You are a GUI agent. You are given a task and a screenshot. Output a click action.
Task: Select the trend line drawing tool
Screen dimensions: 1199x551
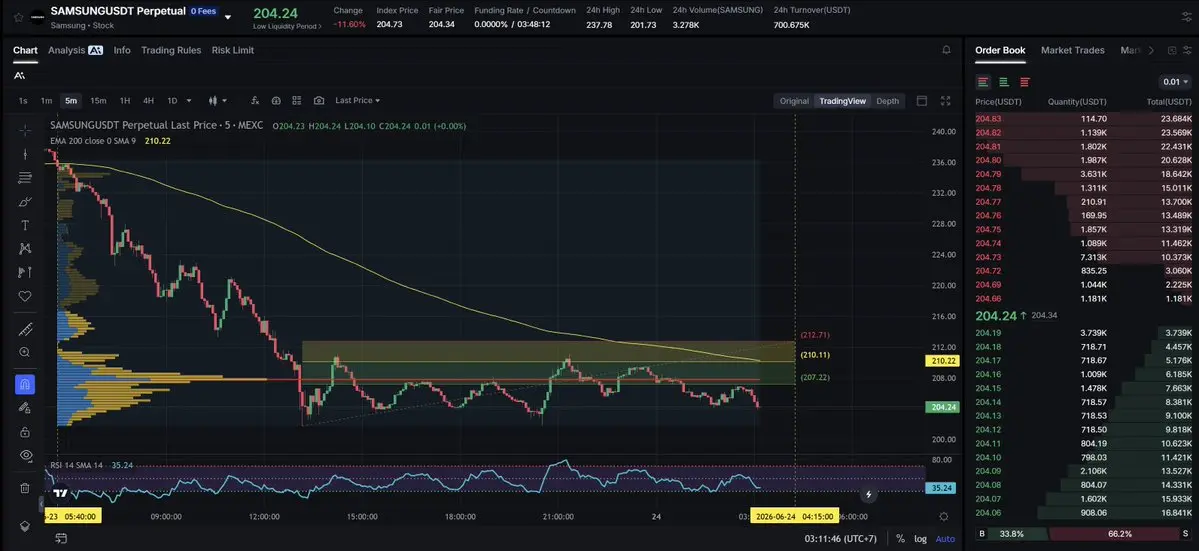pyautogui.click(x=24, y=154)
